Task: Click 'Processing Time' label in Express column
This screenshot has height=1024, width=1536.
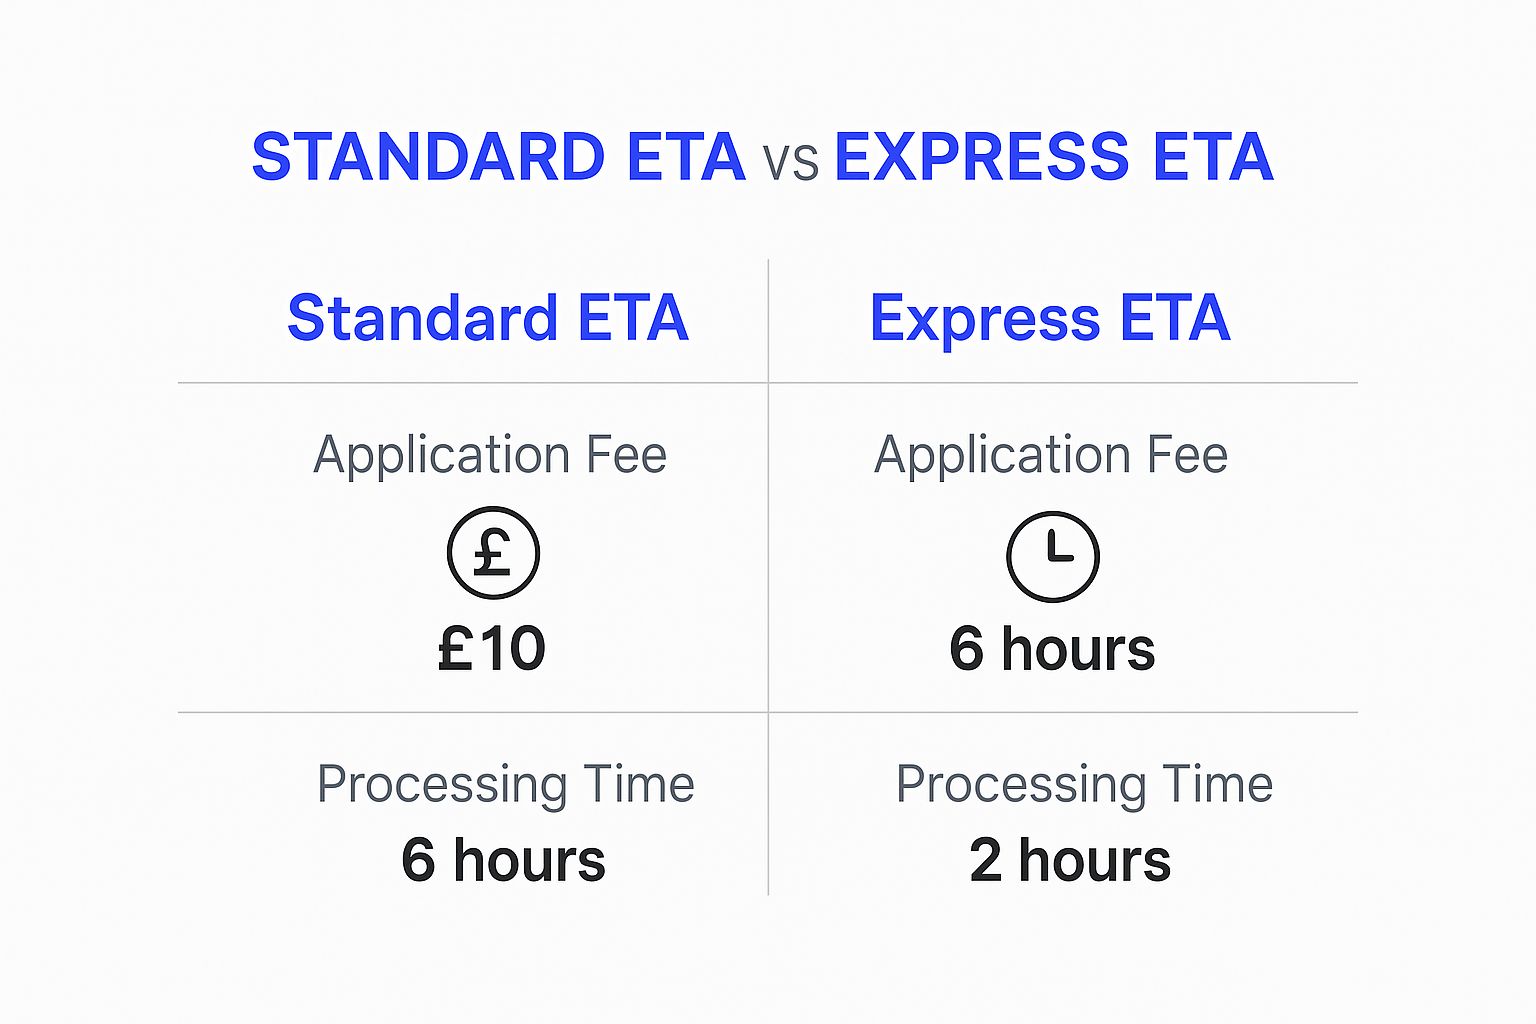Action: [x=1084, y=784]
